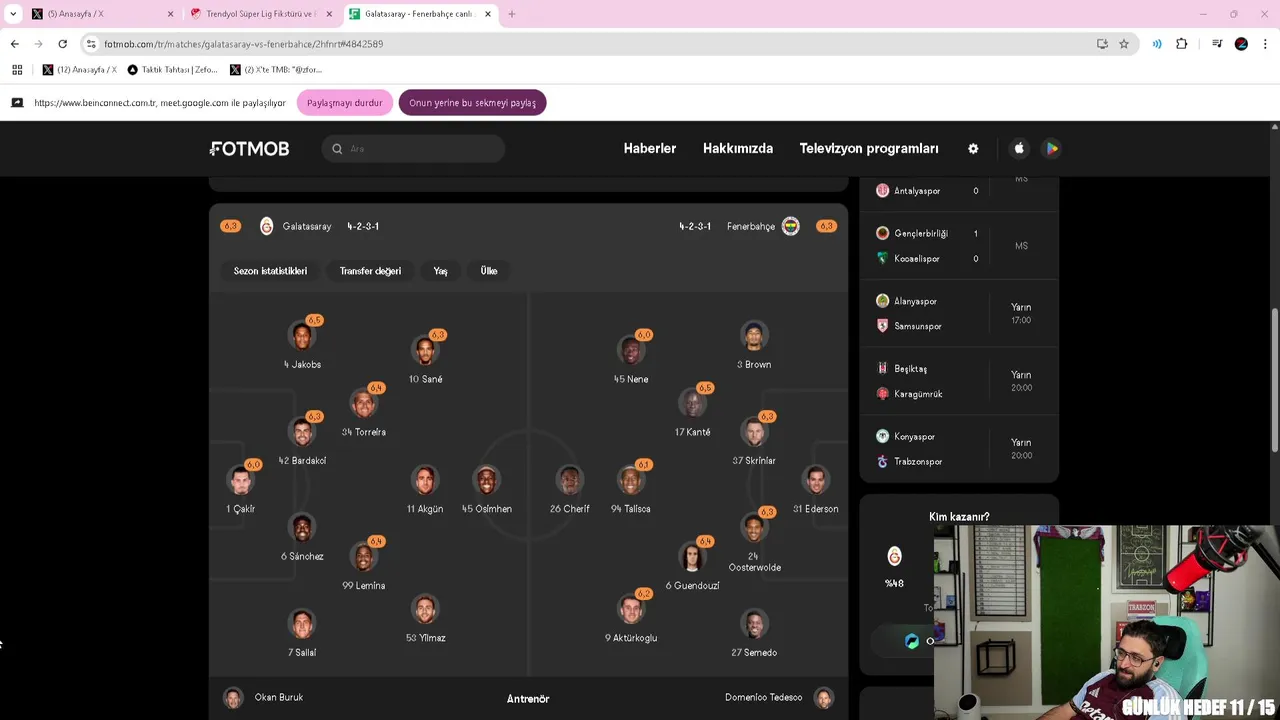Open the apps grid in bookmarks bar
This screenshot has width=1280, height=720.
(17, 70)
